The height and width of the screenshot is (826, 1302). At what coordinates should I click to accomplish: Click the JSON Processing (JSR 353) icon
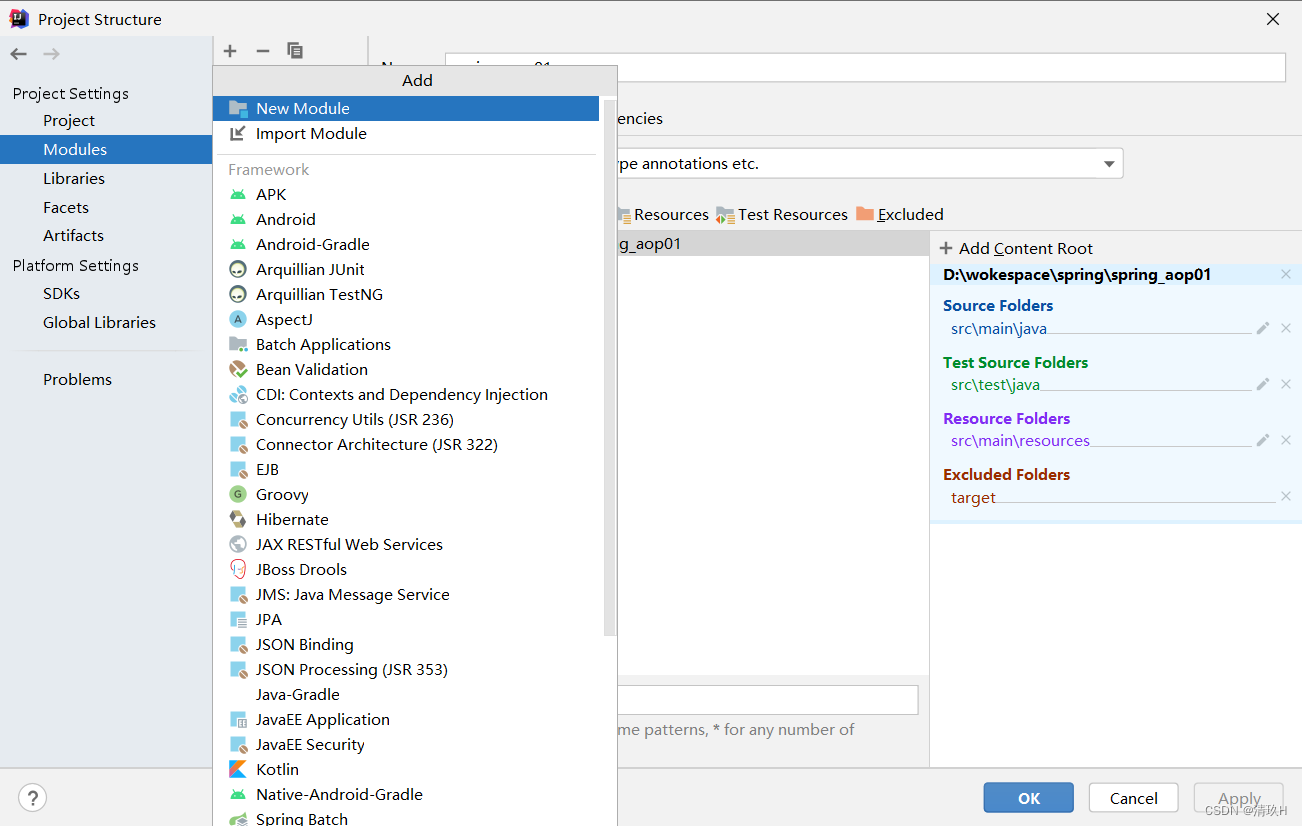coord(238,669)
